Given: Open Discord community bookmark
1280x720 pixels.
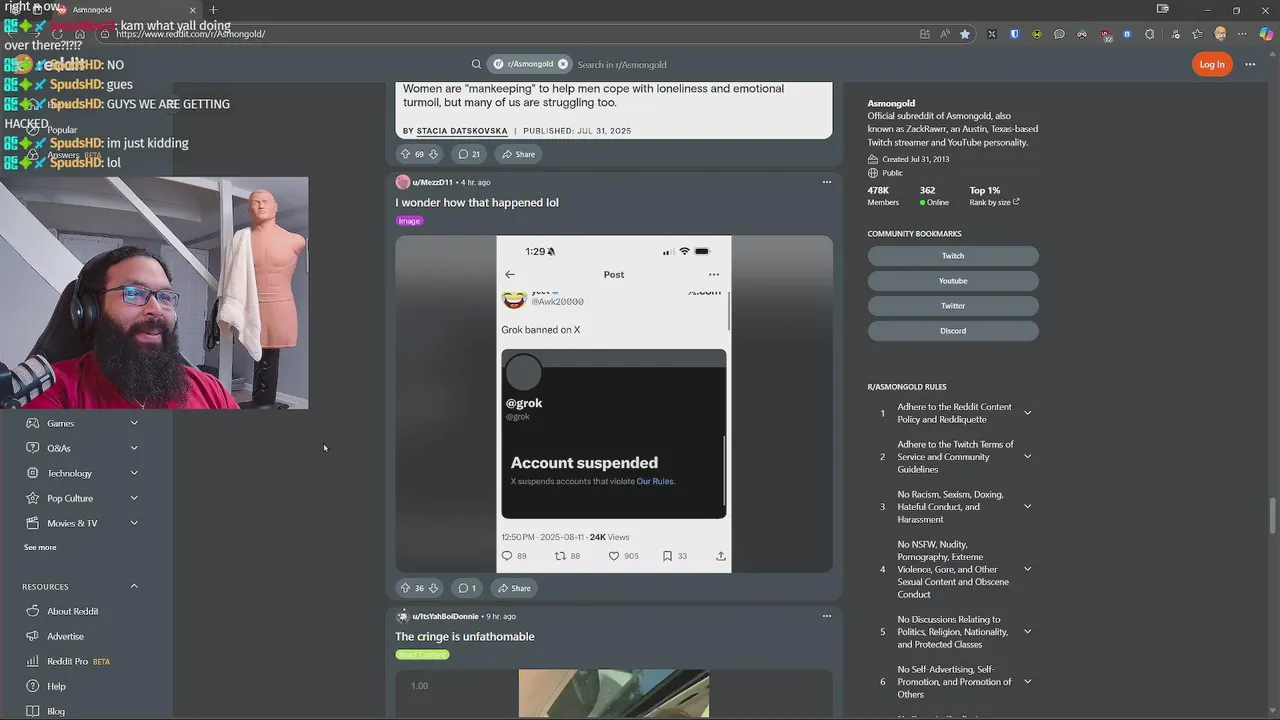Looking at the screenshot, I should coord(953,331).
